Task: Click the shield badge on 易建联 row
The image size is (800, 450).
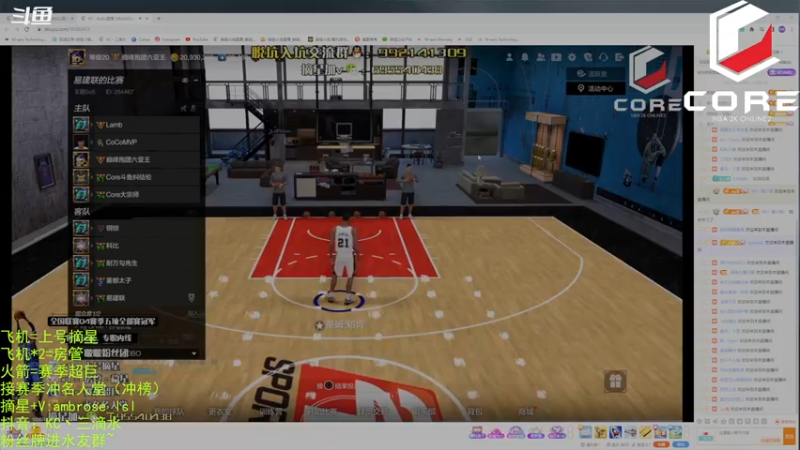Action: click(191, 297)
